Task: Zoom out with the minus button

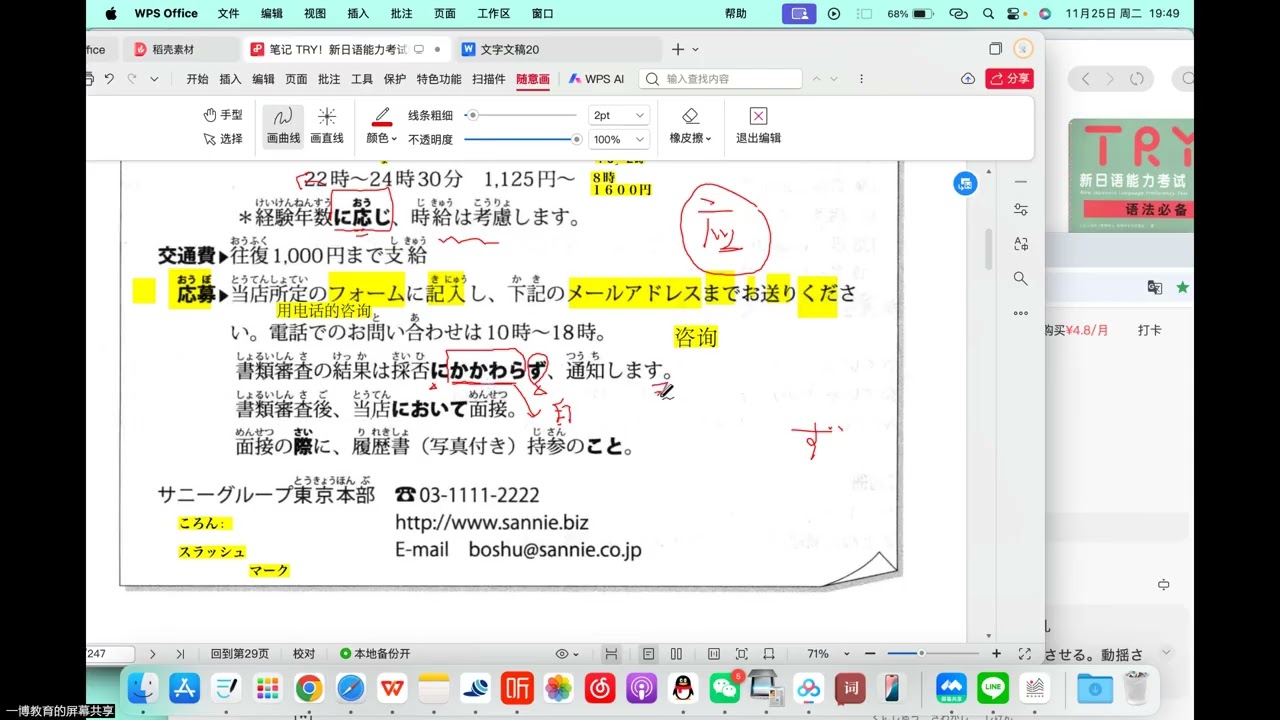Action: 870,654
